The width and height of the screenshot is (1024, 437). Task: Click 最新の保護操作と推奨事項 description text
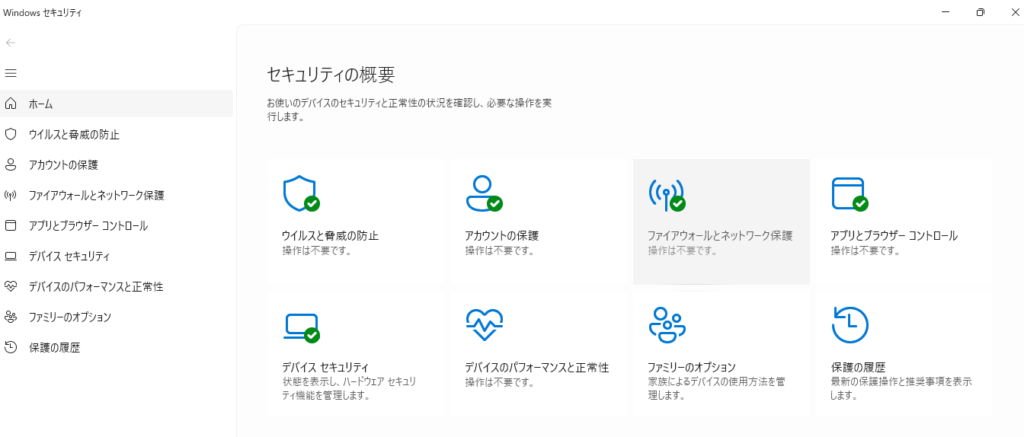coord(901,388)
